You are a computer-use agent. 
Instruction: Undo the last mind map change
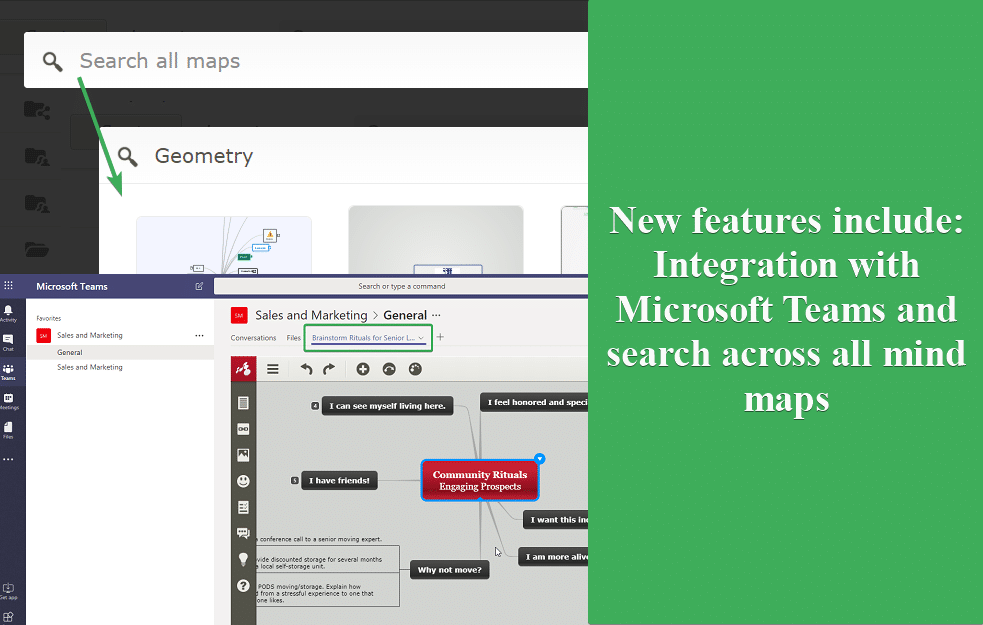[x=308, y=369]
